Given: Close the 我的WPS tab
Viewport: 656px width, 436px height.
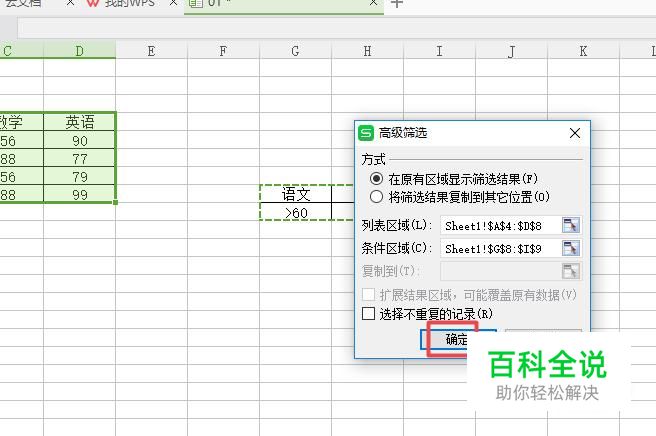Looking at the screenshot, I should coord(173,3).
